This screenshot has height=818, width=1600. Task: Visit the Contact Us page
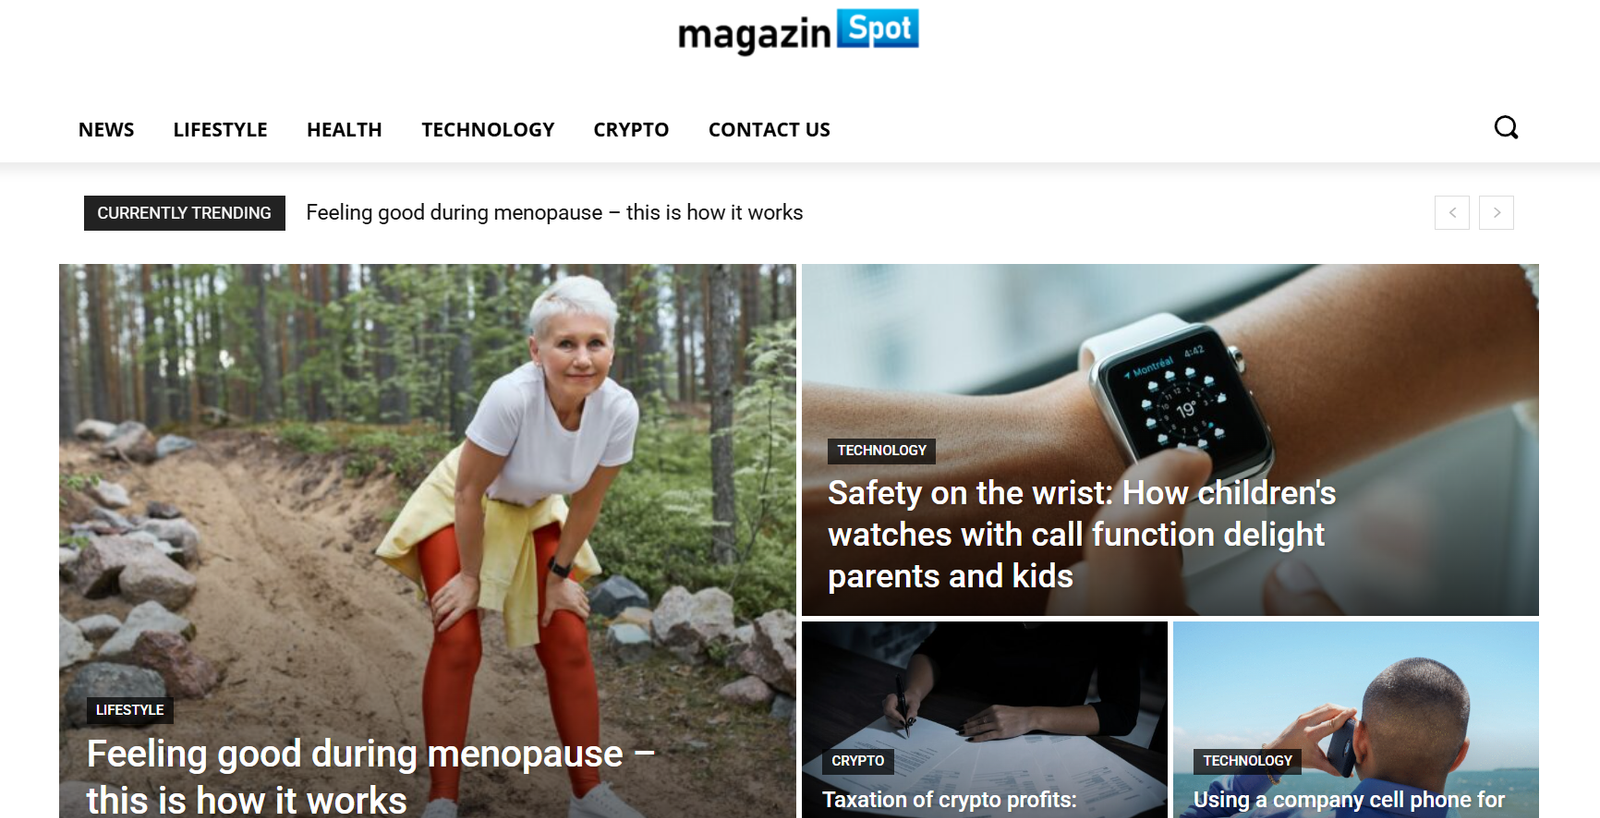769,130
